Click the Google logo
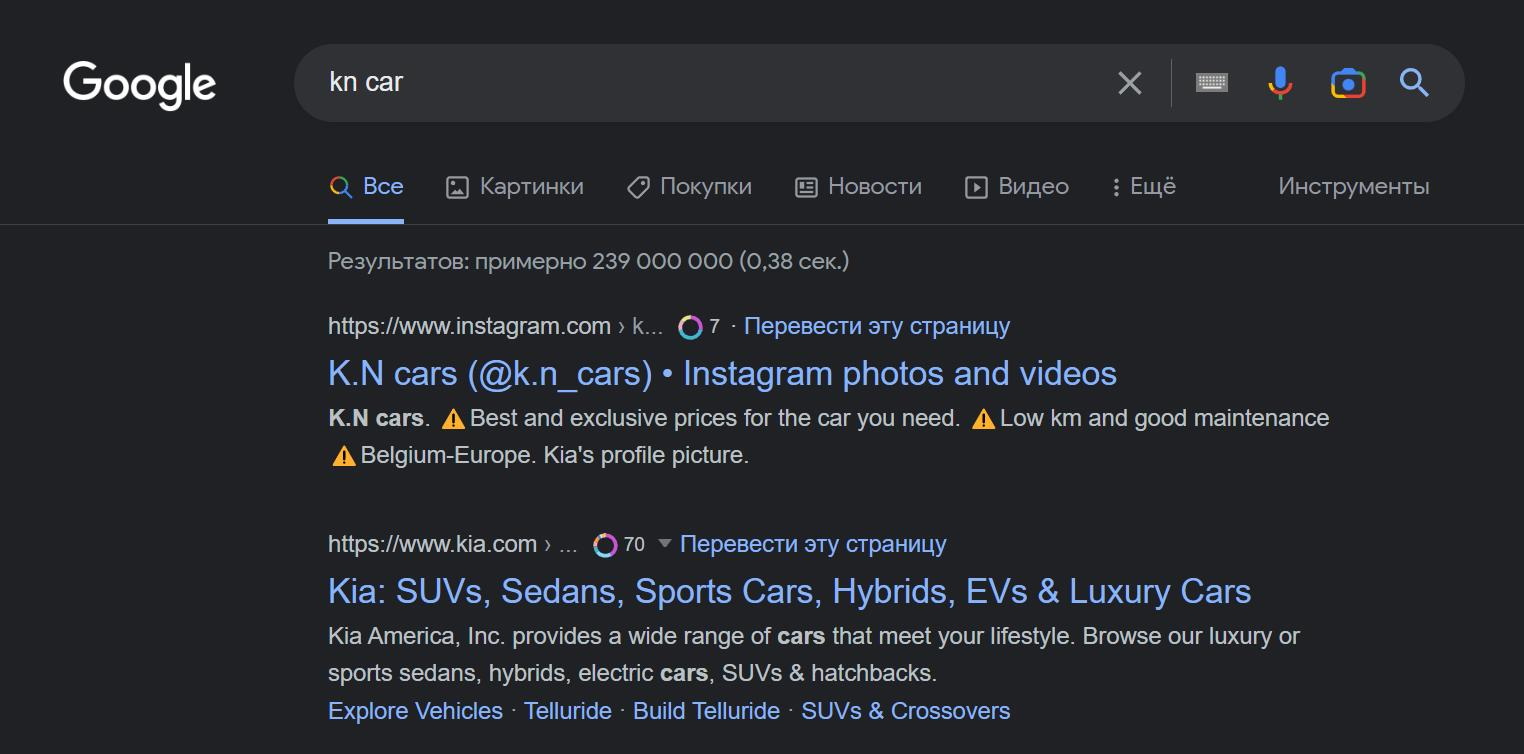Viewport: 1524px width, 754px height. 139,84
